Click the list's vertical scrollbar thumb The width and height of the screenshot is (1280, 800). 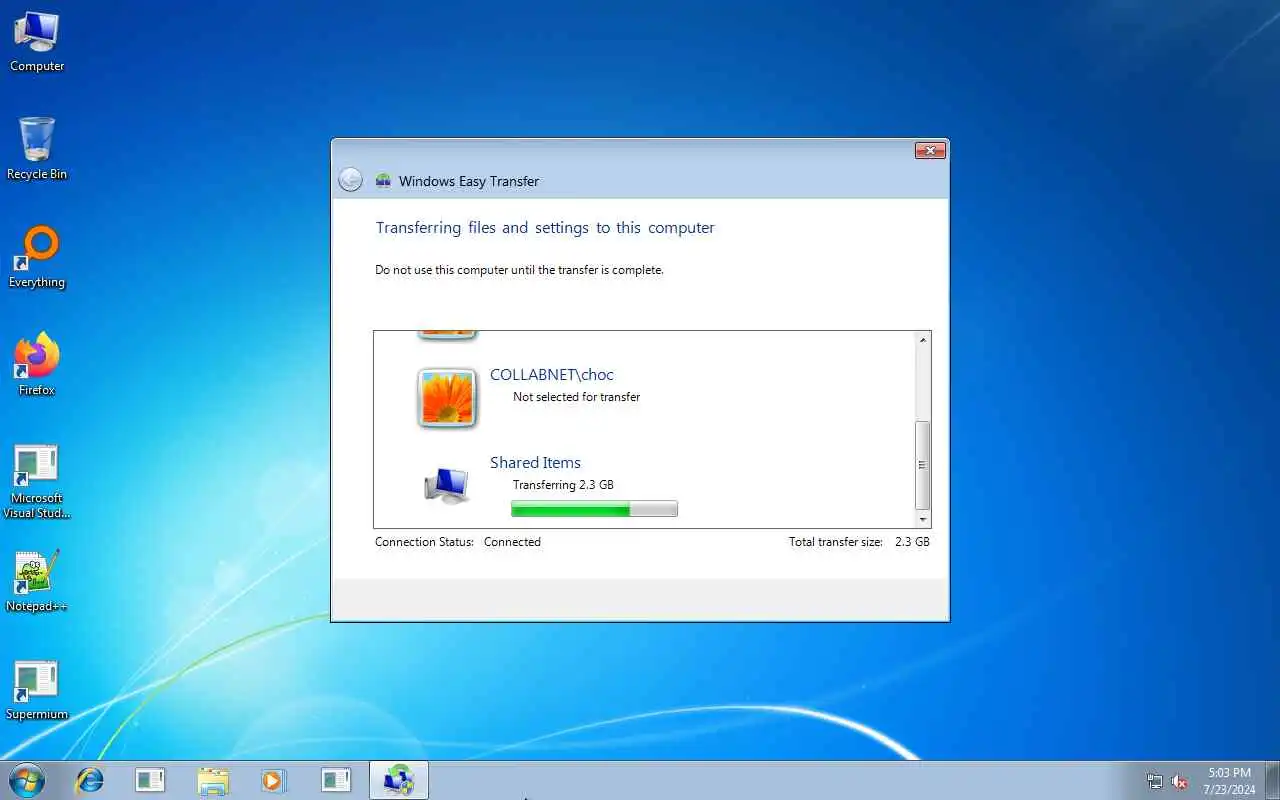pyautogui.click(x=922, y=465)
